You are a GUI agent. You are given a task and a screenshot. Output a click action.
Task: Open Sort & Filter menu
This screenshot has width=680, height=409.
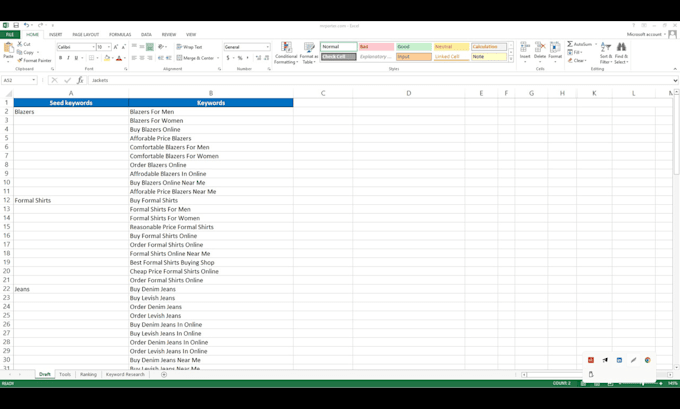pos(605,53)
